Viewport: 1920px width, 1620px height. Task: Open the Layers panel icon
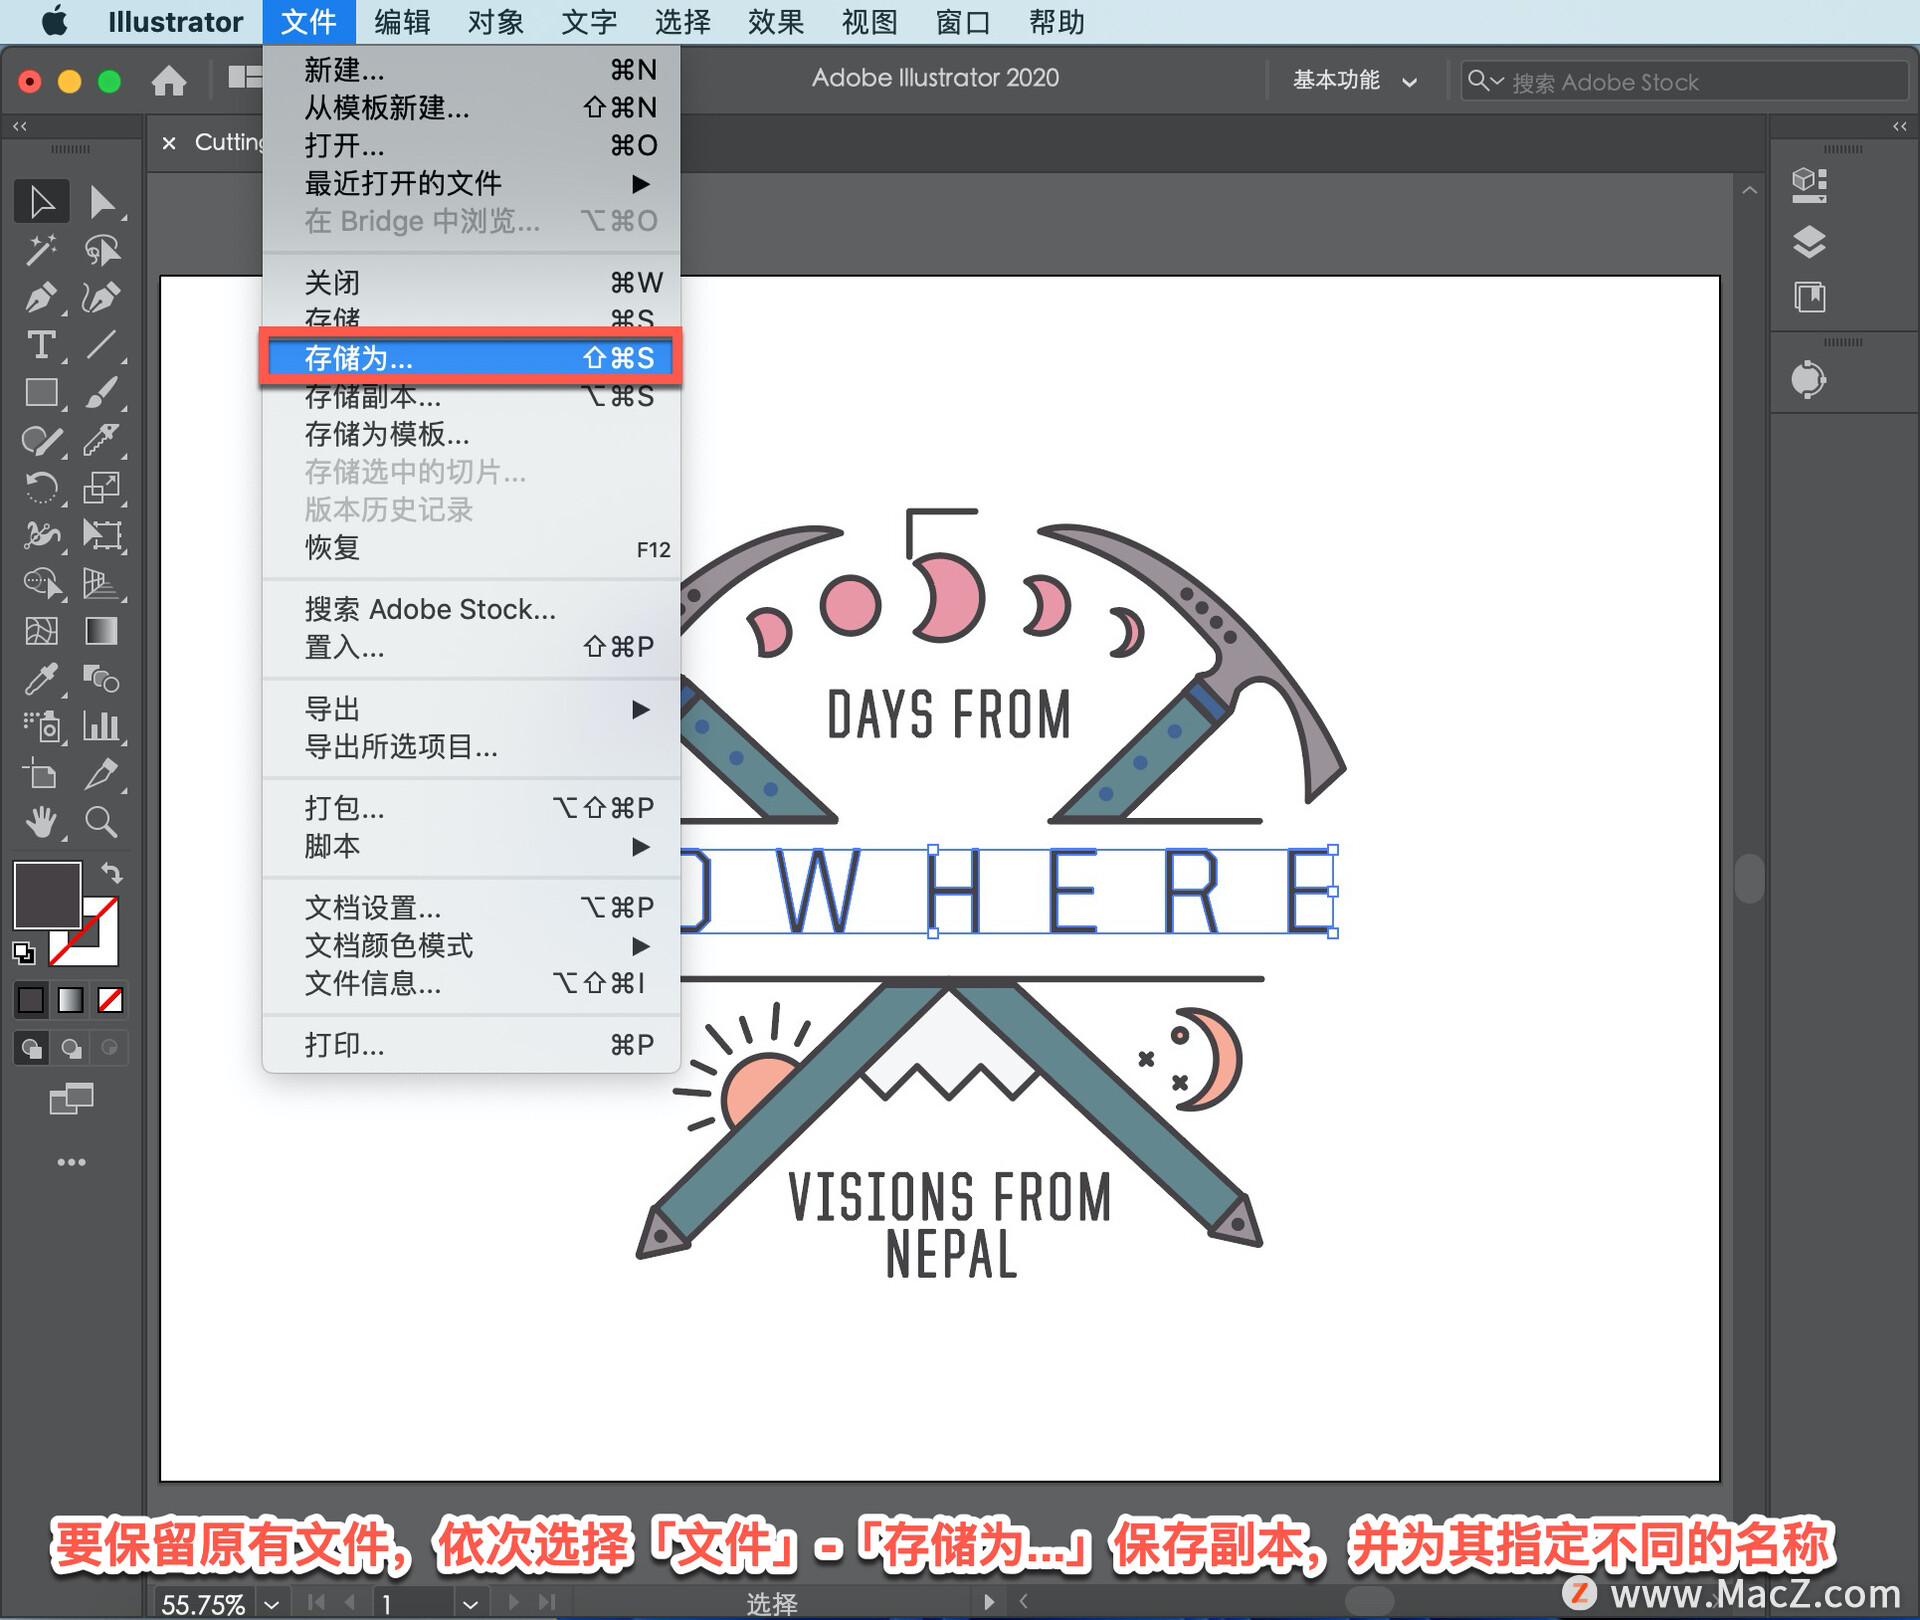(x=1809, y=242)
